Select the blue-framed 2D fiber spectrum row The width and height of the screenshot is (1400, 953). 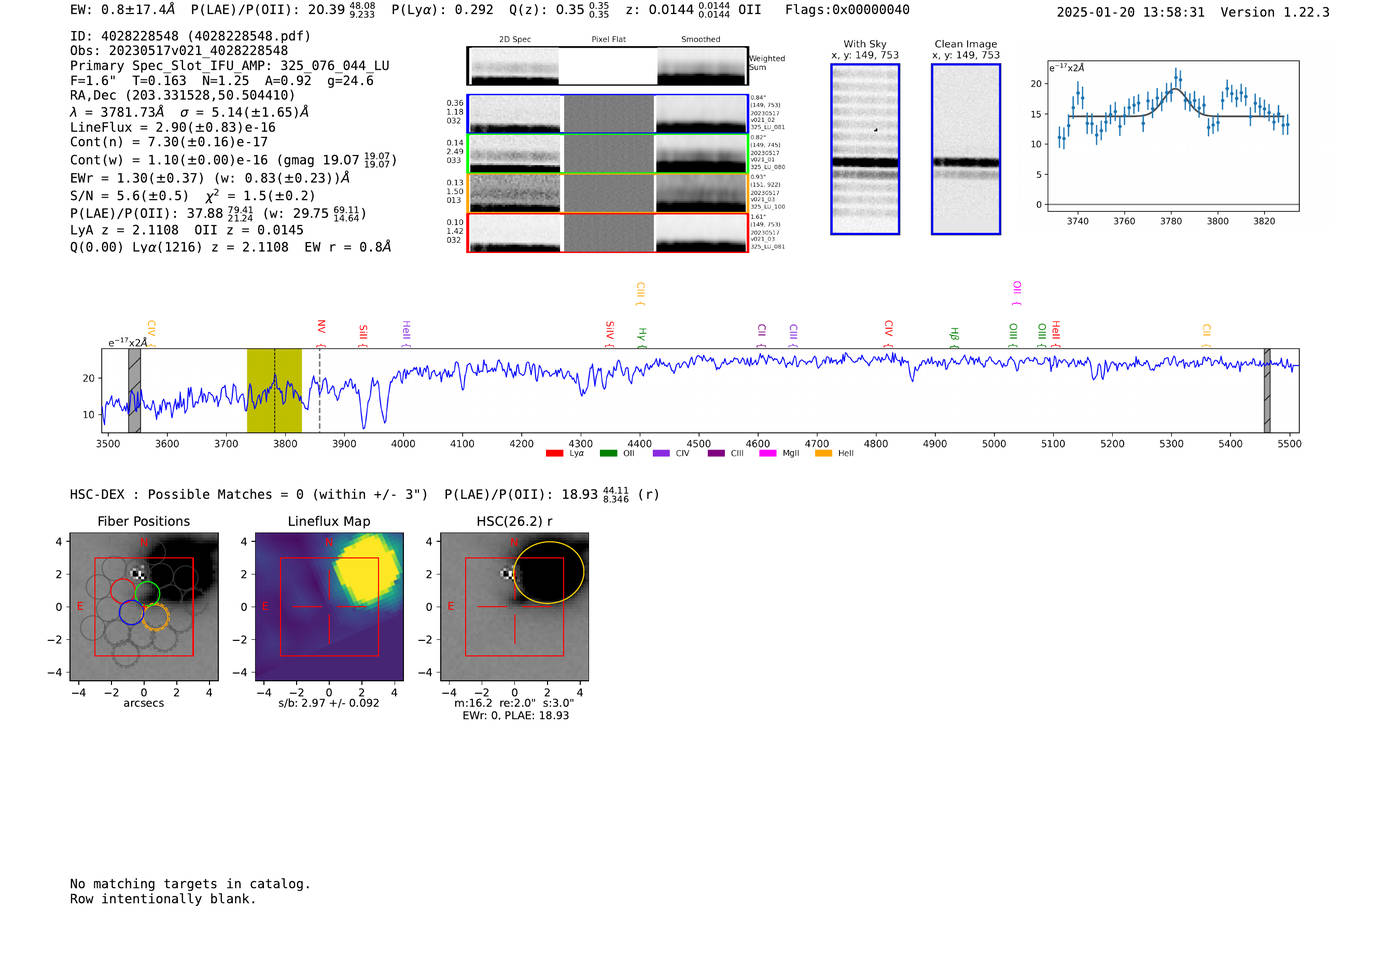pyautogui.click(x=608, y=114)
